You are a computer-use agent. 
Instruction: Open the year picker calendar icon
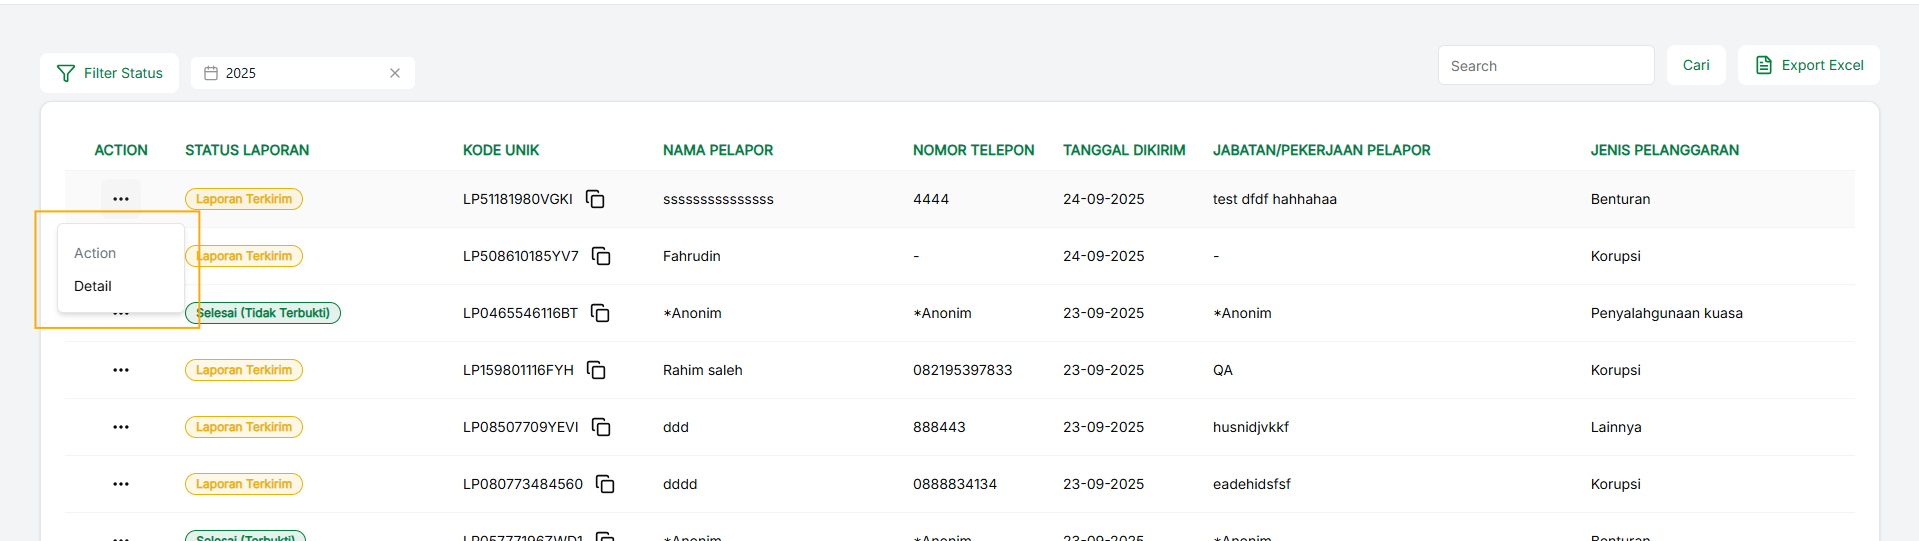[211, 73]
